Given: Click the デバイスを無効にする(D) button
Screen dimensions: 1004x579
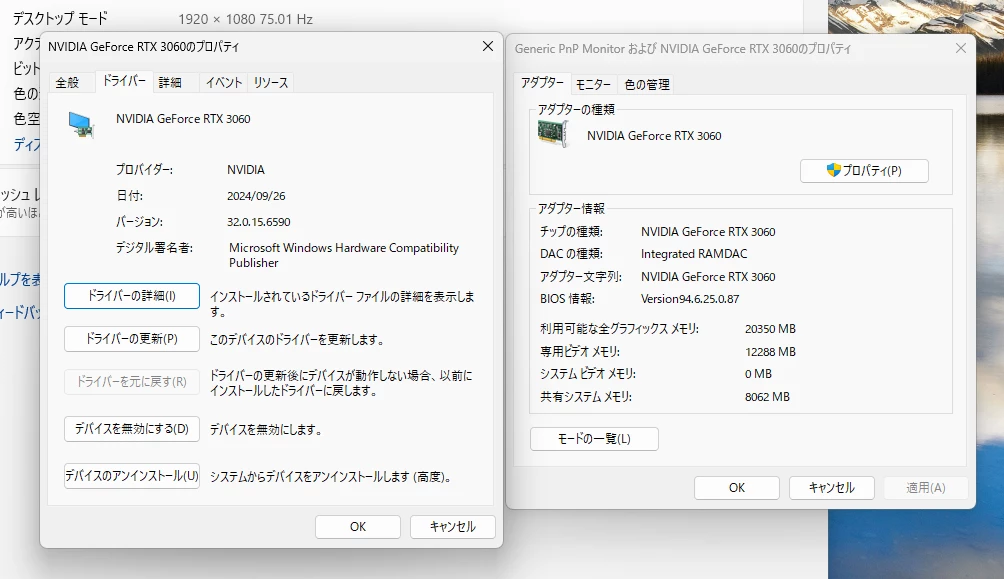Looking at the screenshot, I should 132,429.
